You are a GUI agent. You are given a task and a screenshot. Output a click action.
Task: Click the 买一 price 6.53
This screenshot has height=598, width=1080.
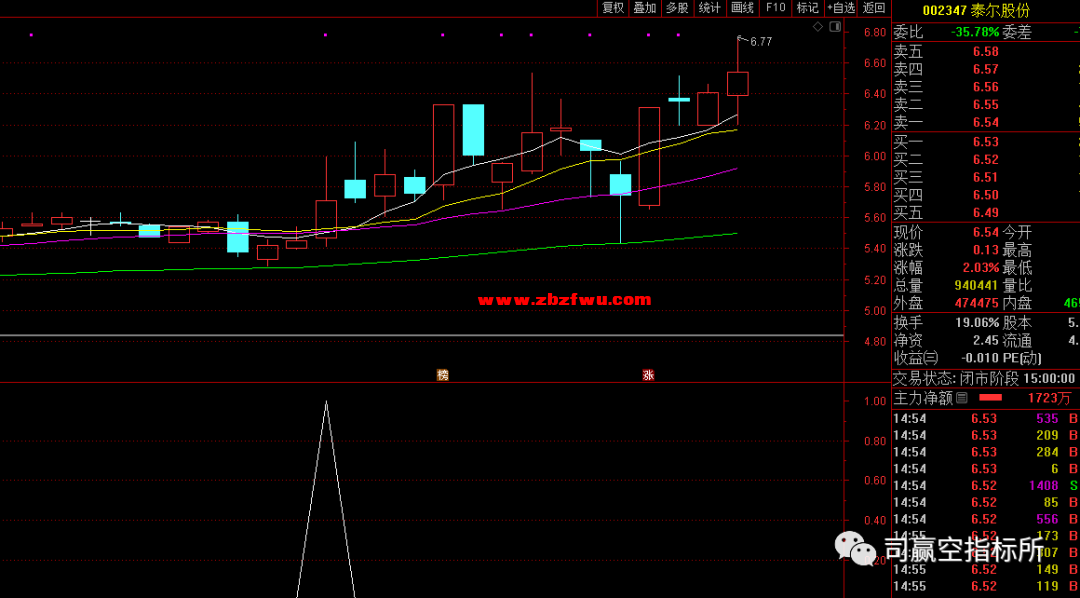pos(986,142)
